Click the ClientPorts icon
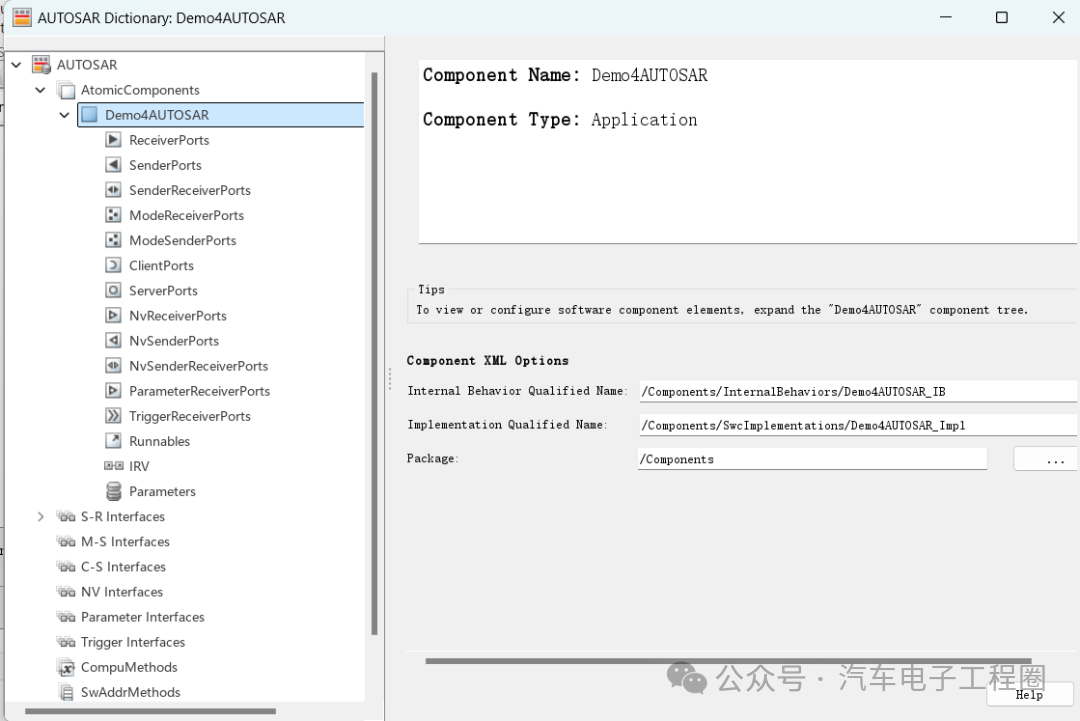The image size is (1080, 721). (114, 265)
